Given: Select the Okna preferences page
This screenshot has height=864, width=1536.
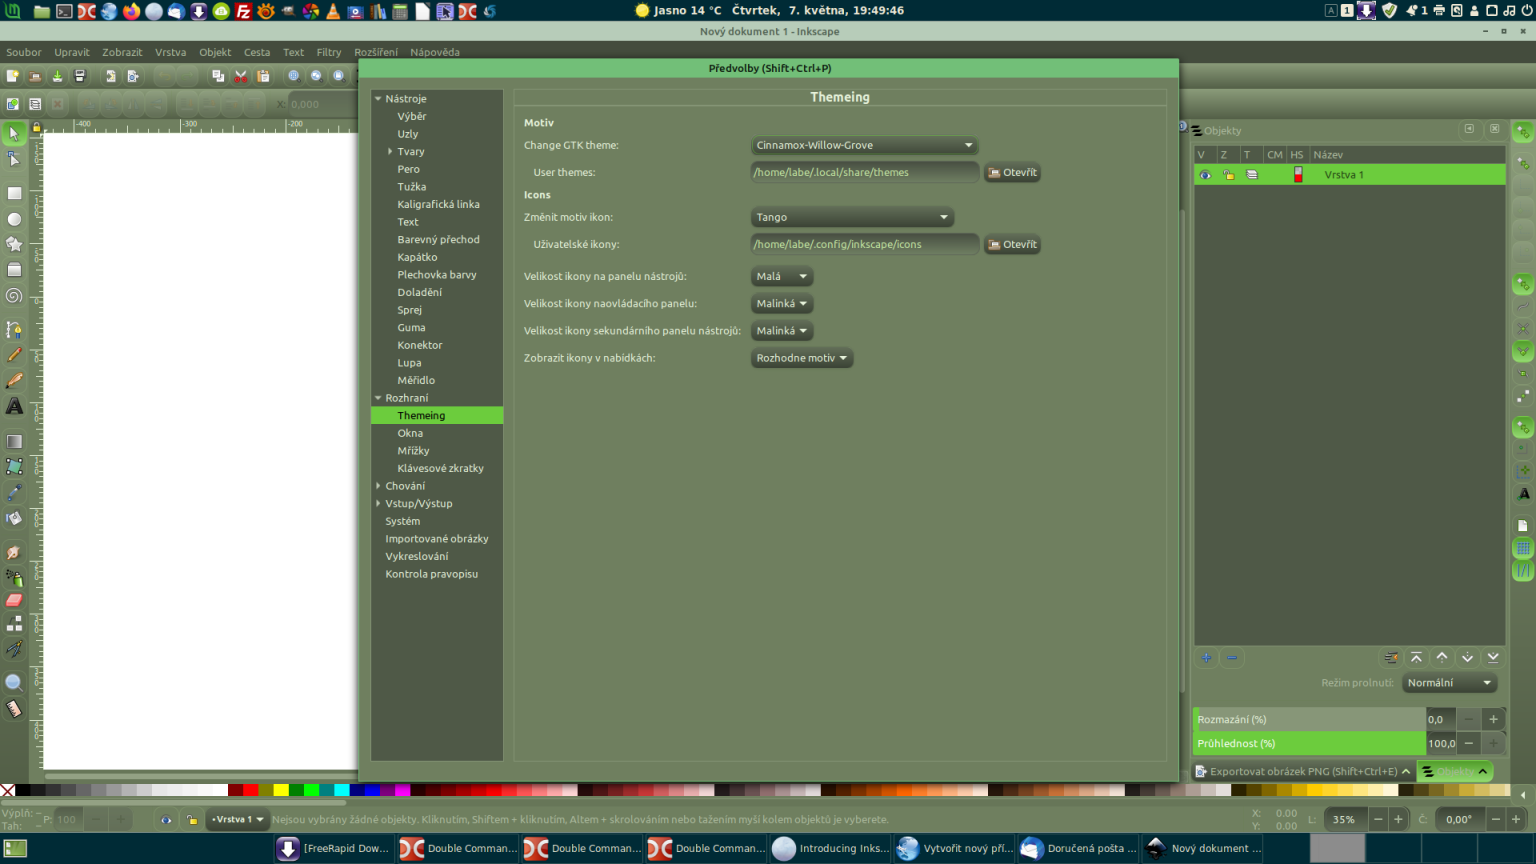Looking at the screenshot, I should click(410, 432).
